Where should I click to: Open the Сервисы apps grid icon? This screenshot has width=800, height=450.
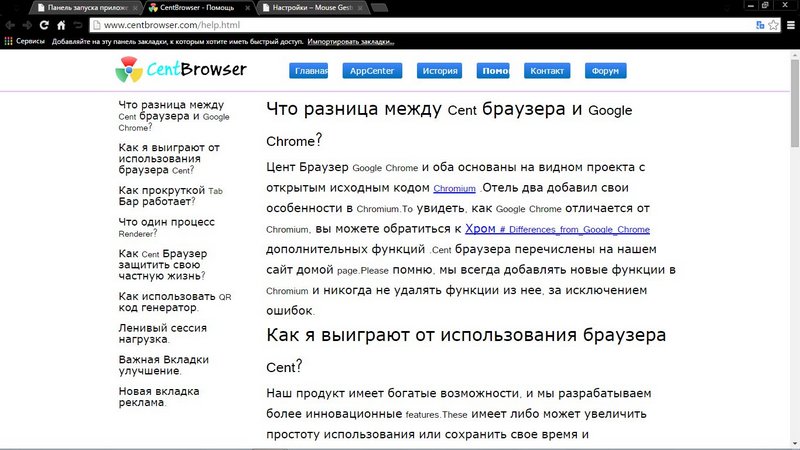tap(8, 41)
